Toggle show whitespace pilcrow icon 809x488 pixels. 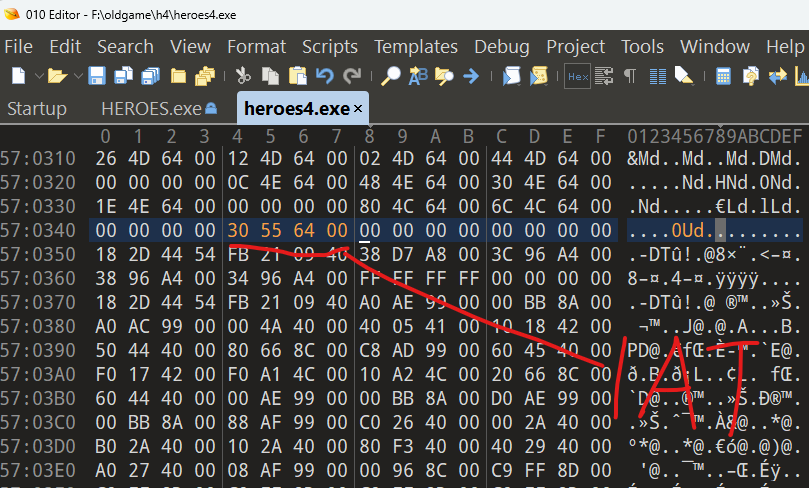629,76
